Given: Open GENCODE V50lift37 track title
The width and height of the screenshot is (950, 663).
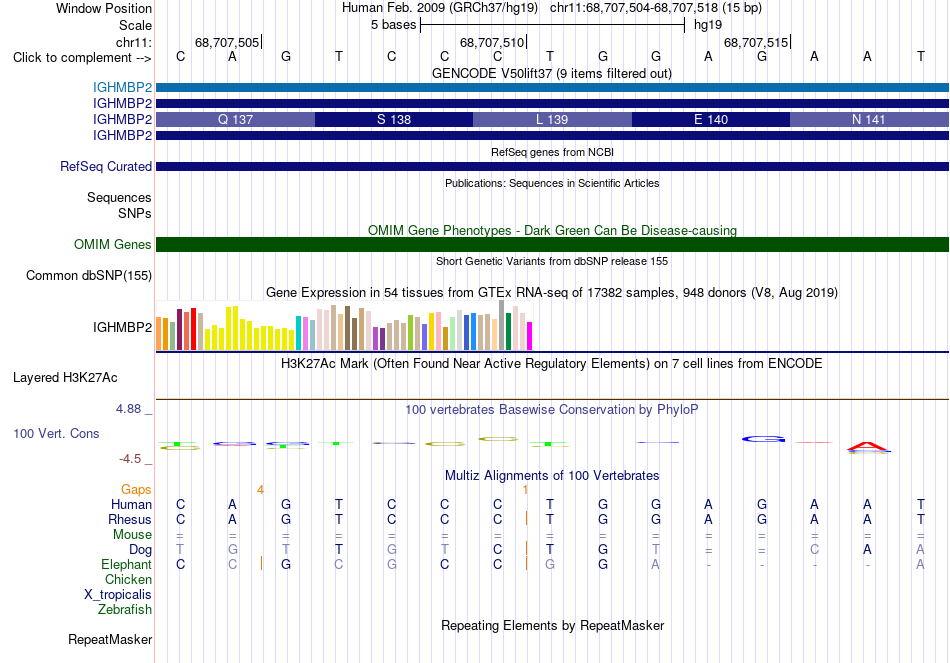Looking at the screenshot, I should coord(552,73).
